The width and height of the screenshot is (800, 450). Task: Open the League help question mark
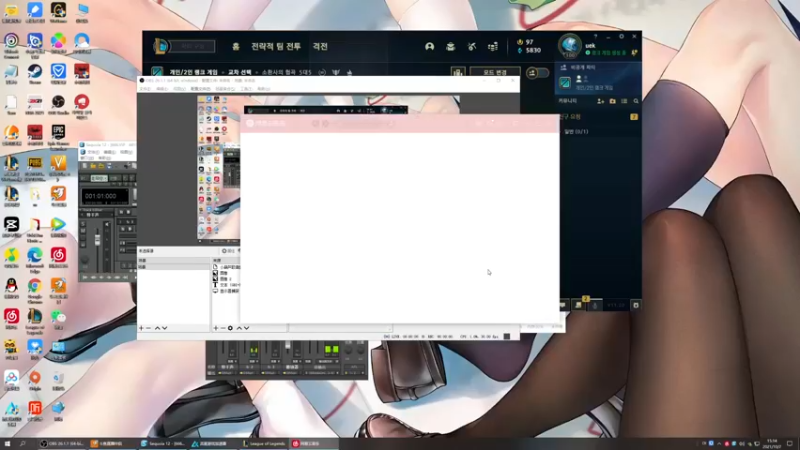pyautogui.click(x=595, y=37)
